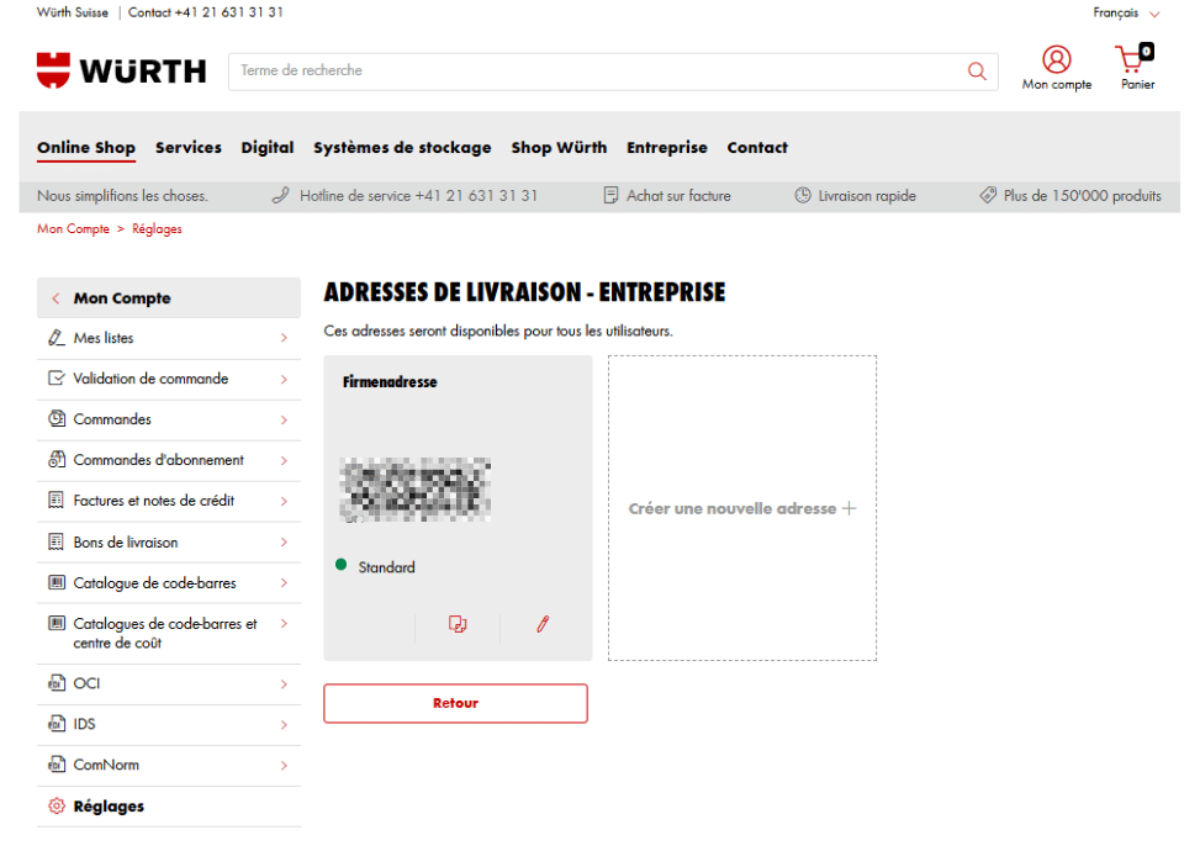The height and width of the screenshot is (857, 1200).
Task: Expand Commandes chevron arrow
Action: [x=284, y=419]
